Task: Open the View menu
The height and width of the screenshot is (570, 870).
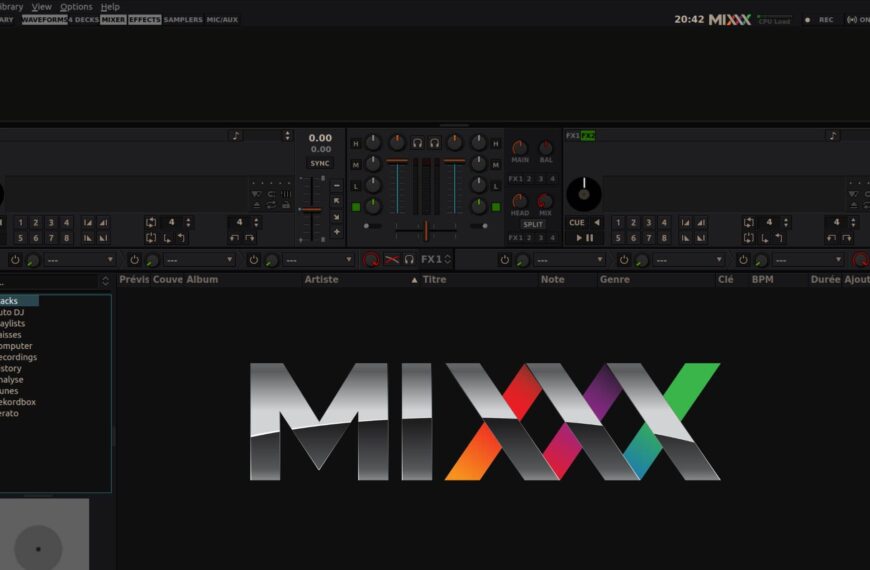Action: point(42,7)
